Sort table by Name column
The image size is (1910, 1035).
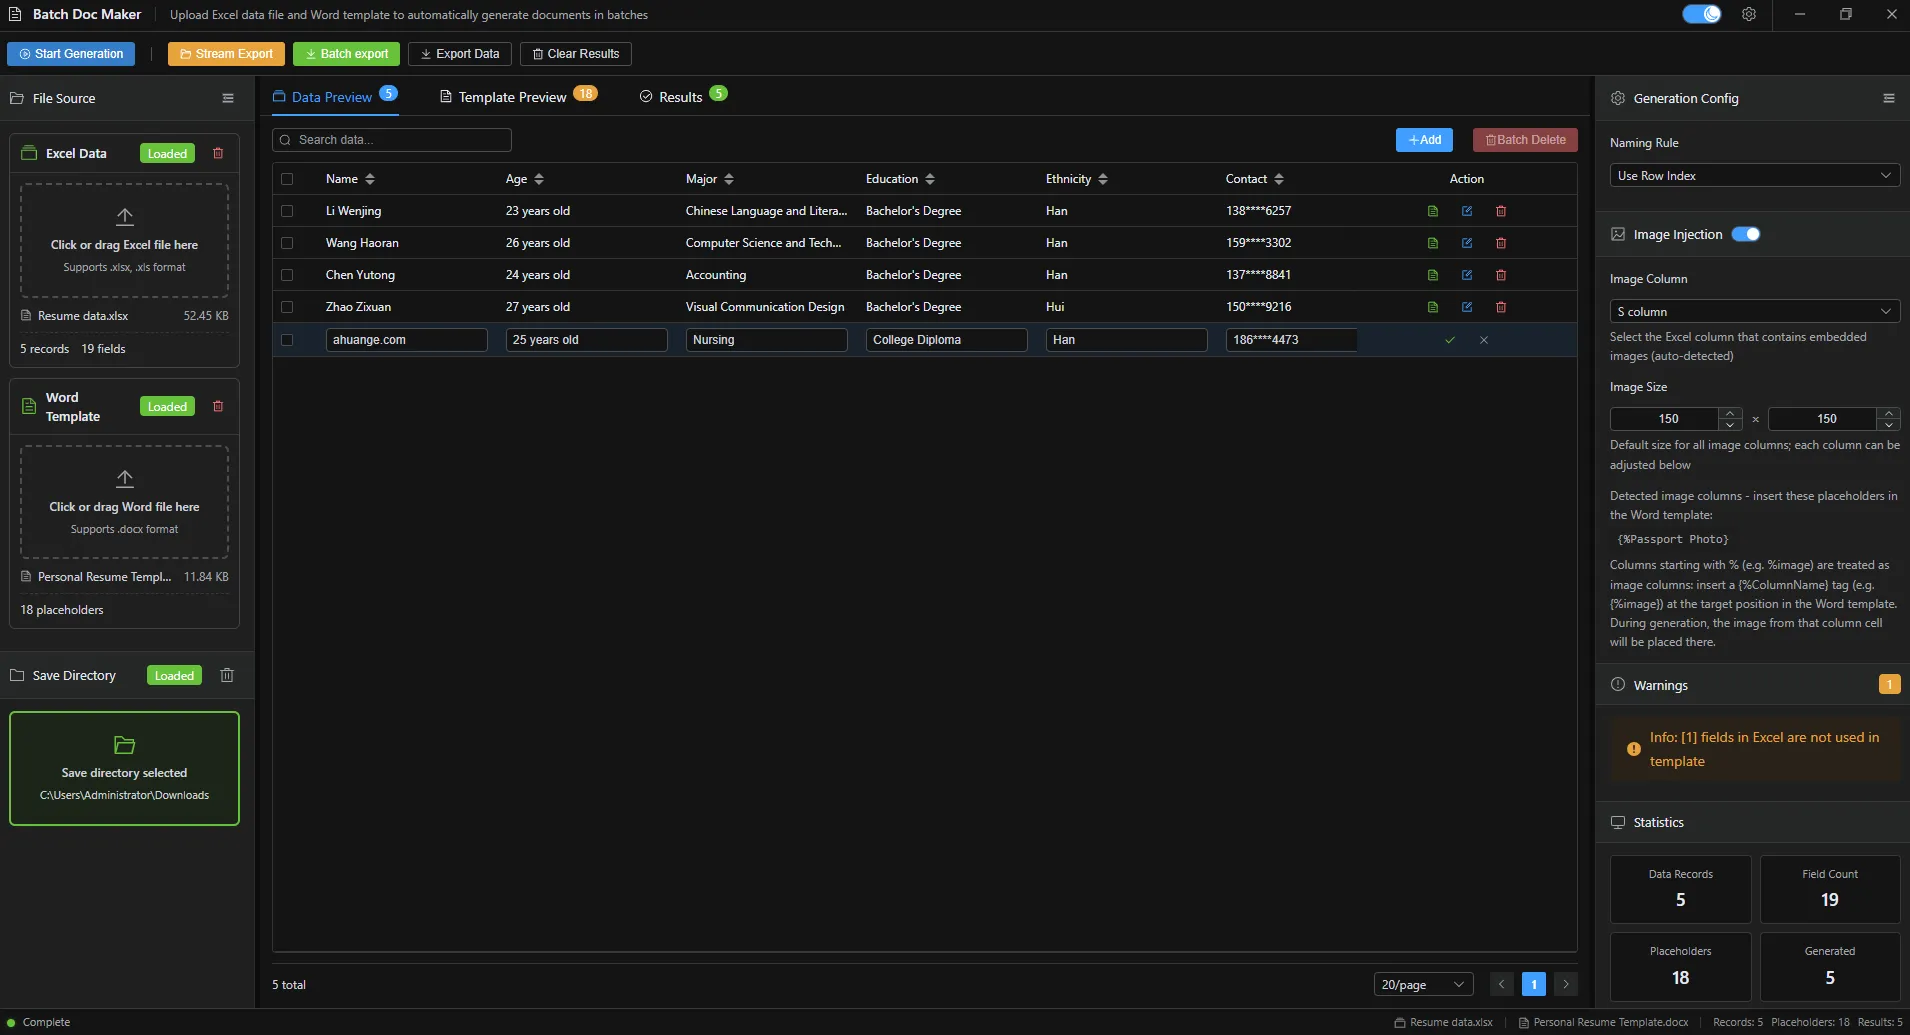370,179
